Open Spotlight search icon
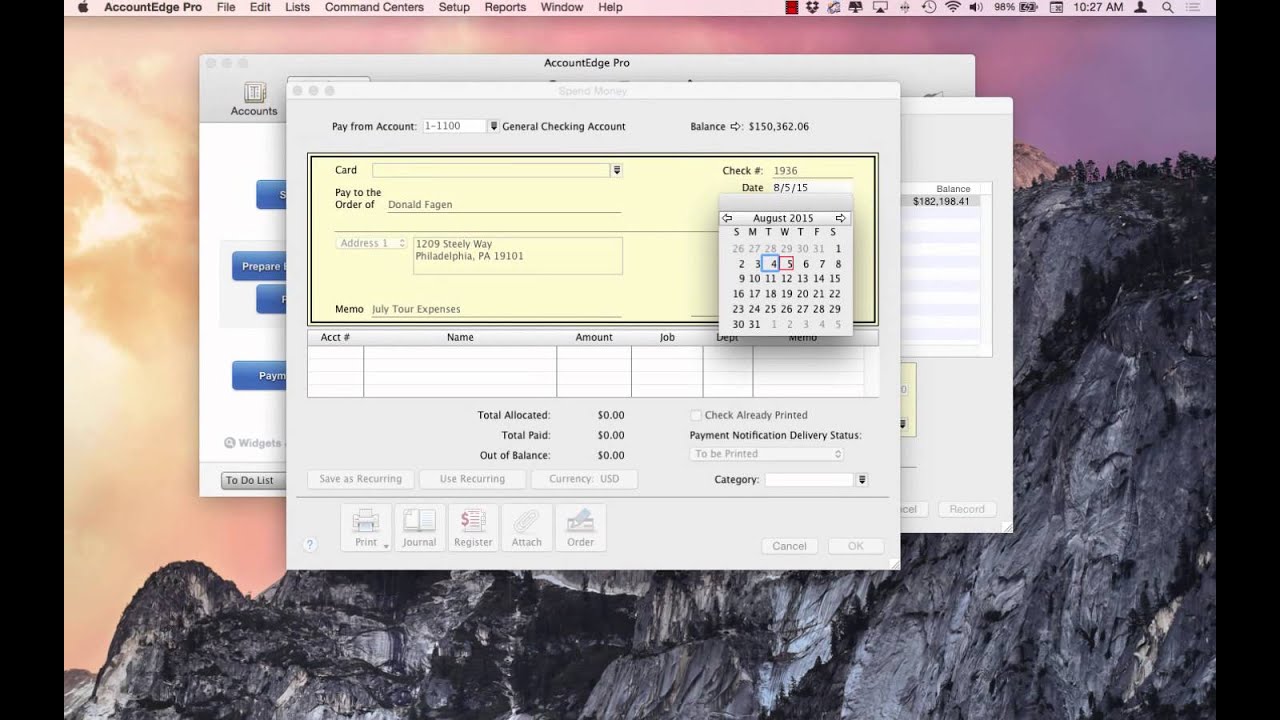Image resolution: width=1280 pixels, height=720 pixels. (1167, 7)
